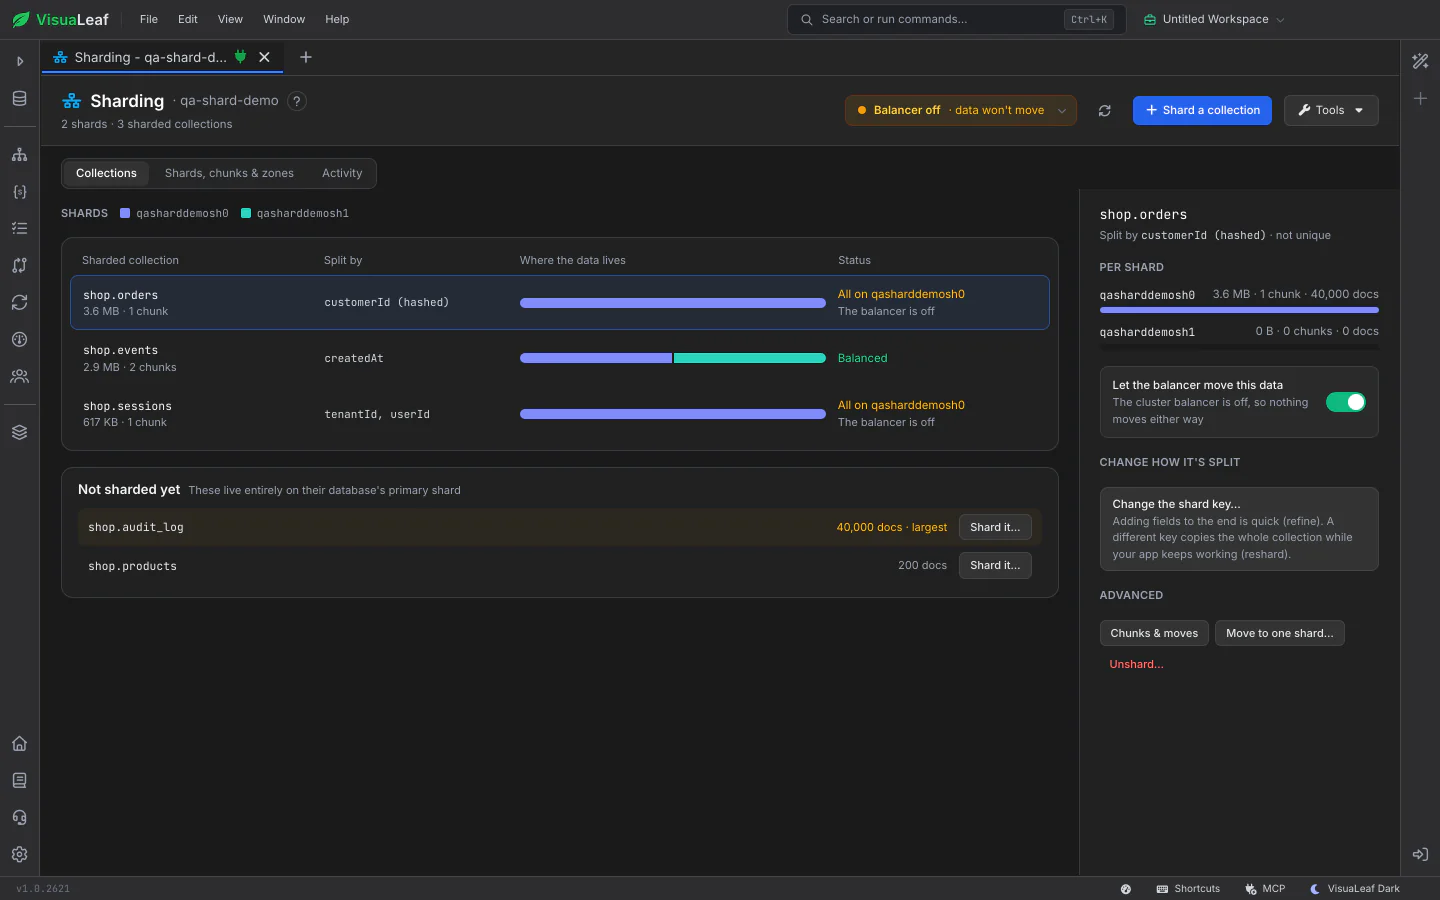Viewport: 1440px width, 900px height.
Task: Open the magic wand AI assistant icon
Action: (x=1420, y=61)
